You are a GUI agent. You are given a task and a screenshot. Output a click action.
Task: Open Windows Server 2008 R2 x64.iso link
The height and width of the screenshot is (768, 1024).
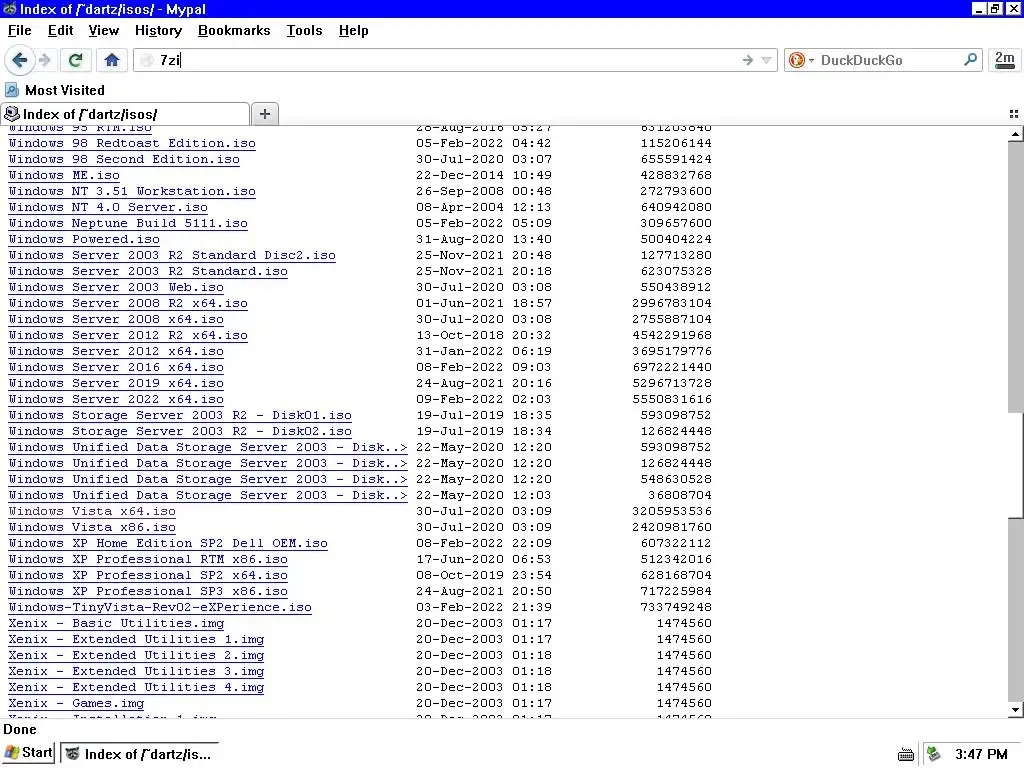click(128, 303)
